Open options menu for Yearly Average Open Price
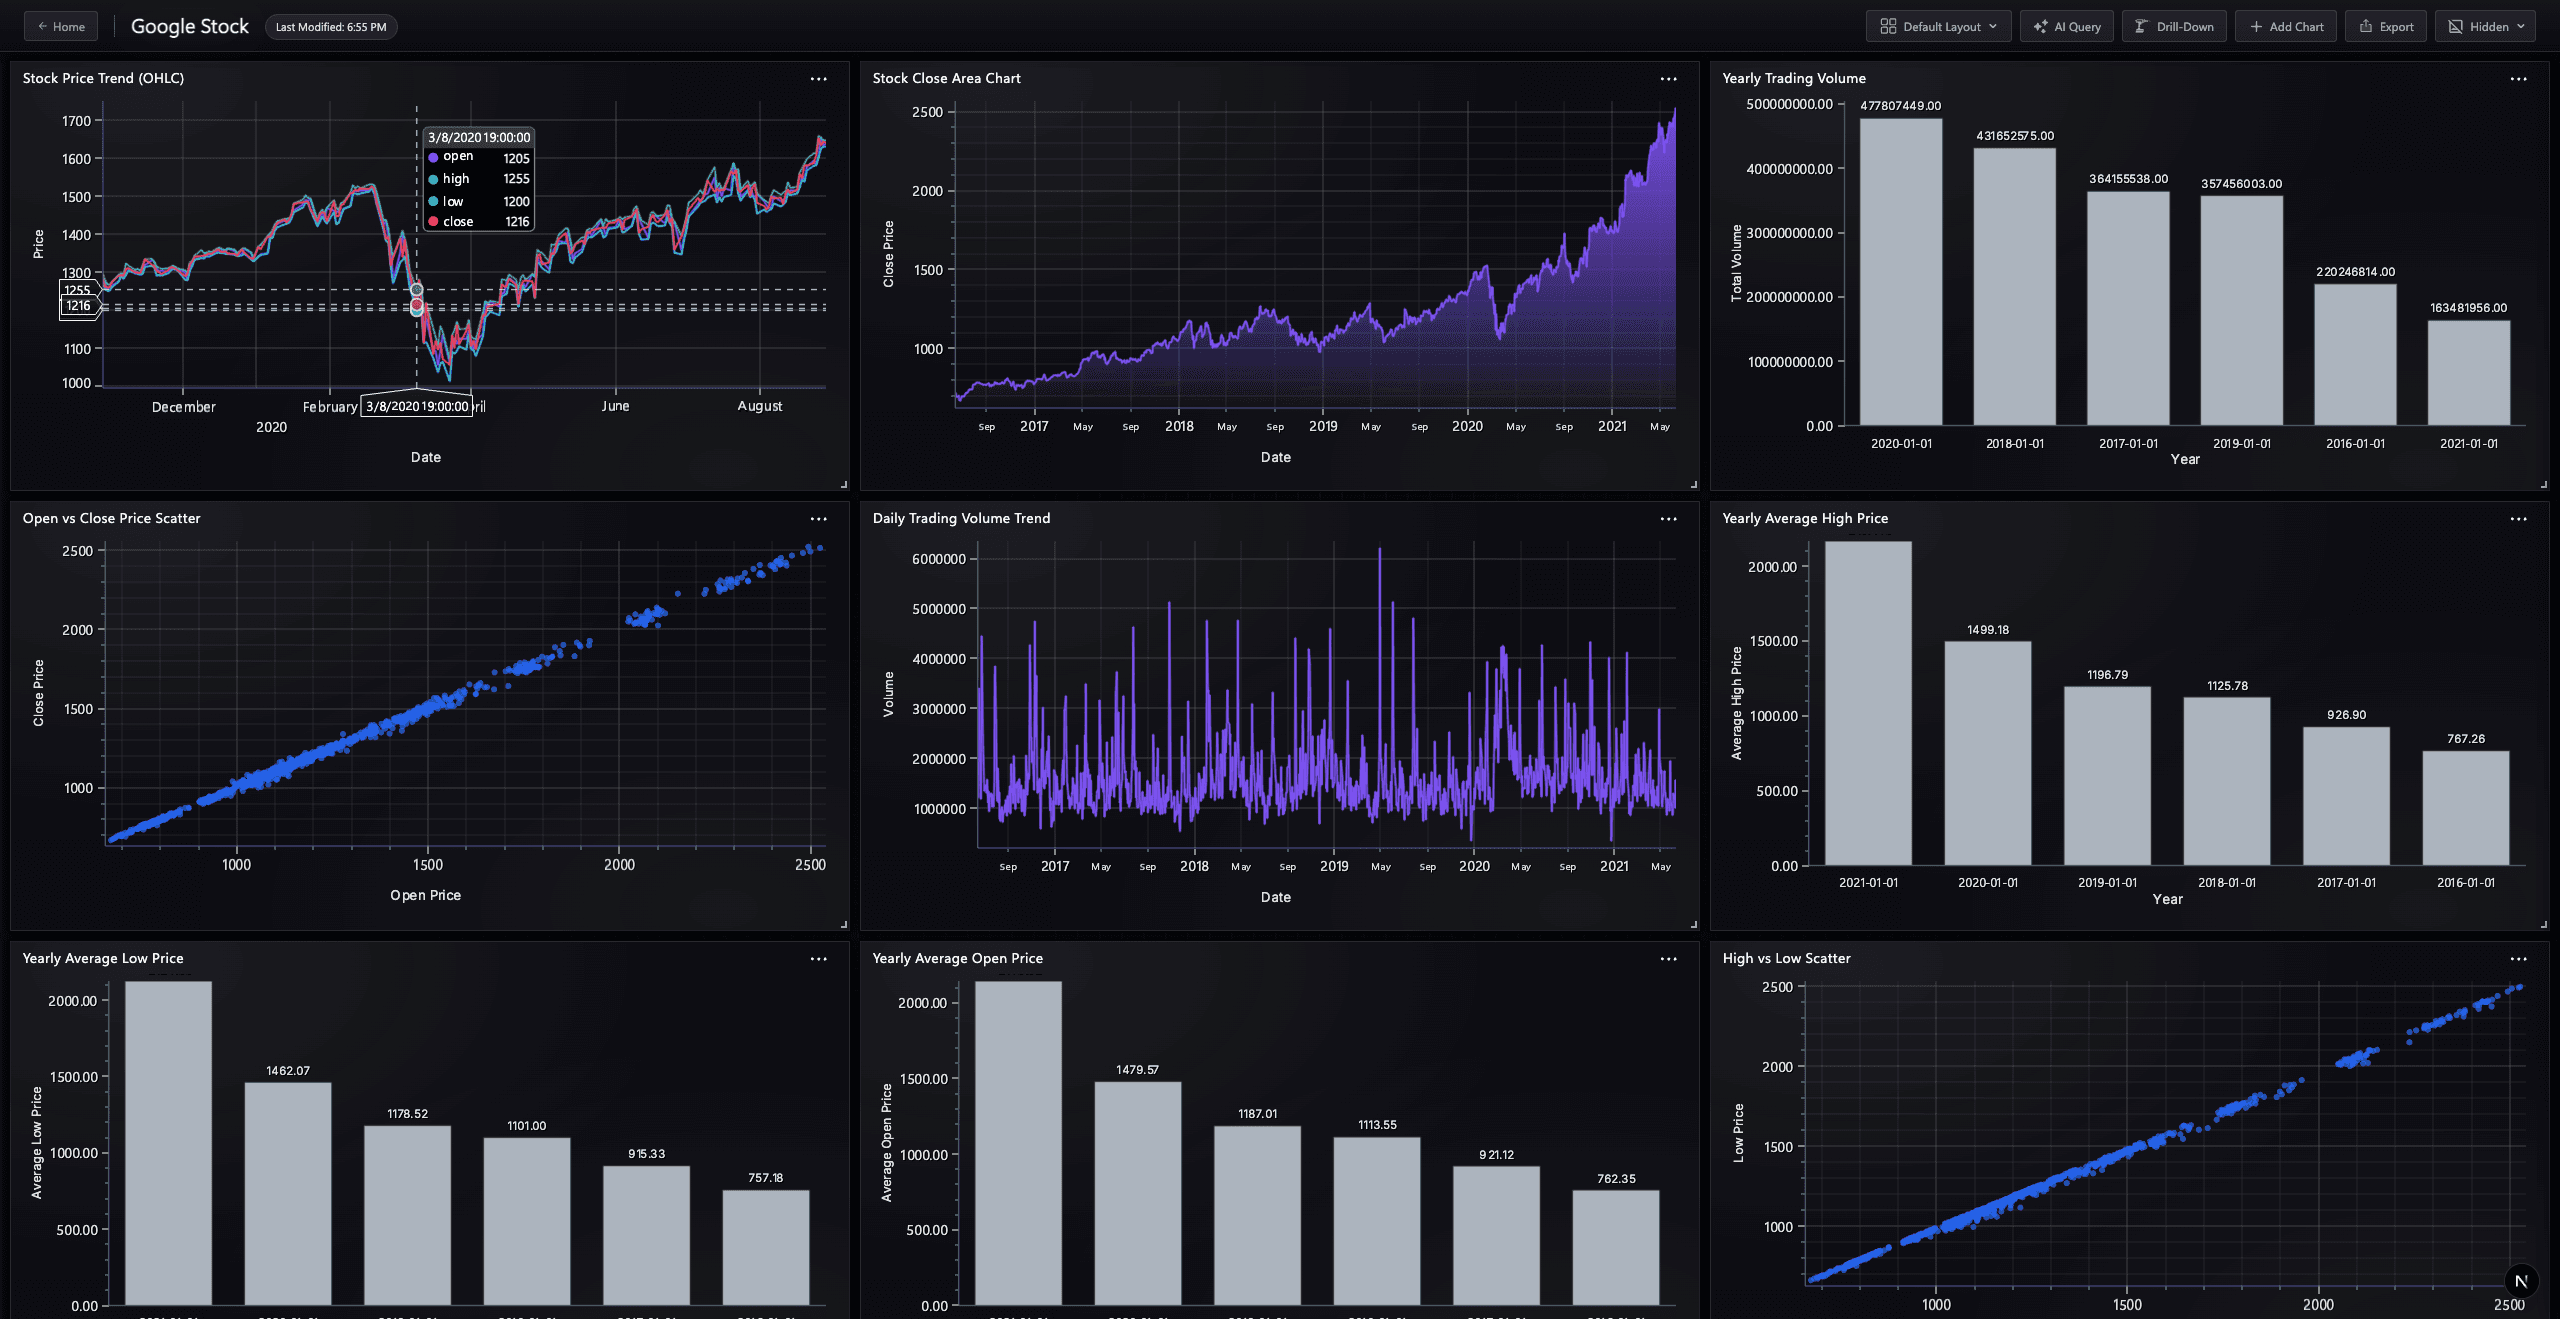The image size is (2560, 1319). tap(1669, 959)
